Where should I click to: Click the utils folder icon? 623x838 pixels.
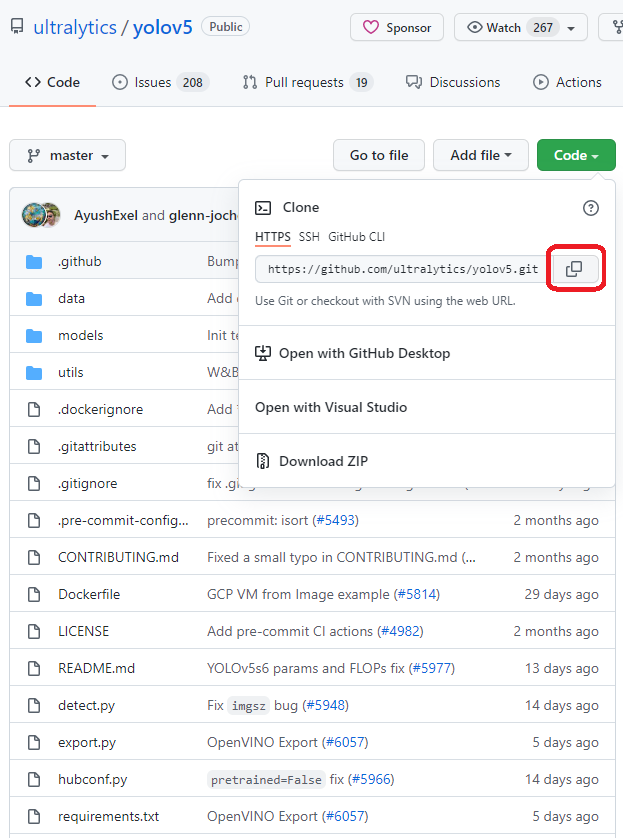coord(34,373)
